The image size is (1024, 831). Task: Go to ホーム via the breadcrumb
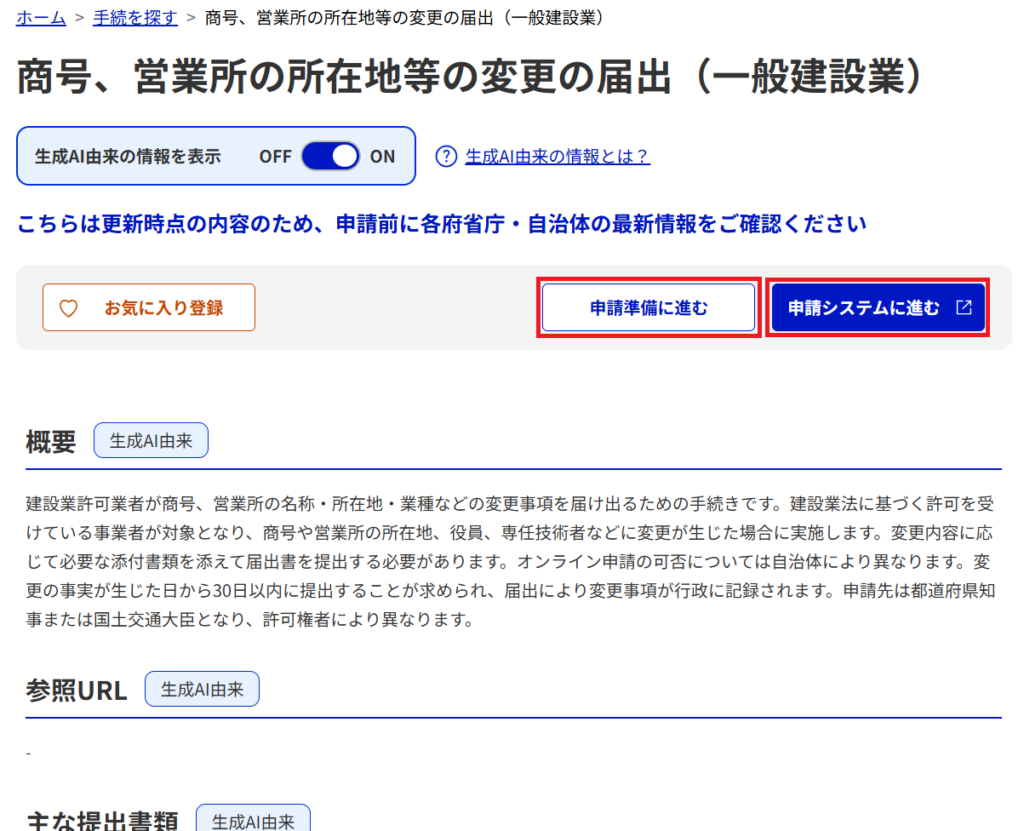coord(41,18)
